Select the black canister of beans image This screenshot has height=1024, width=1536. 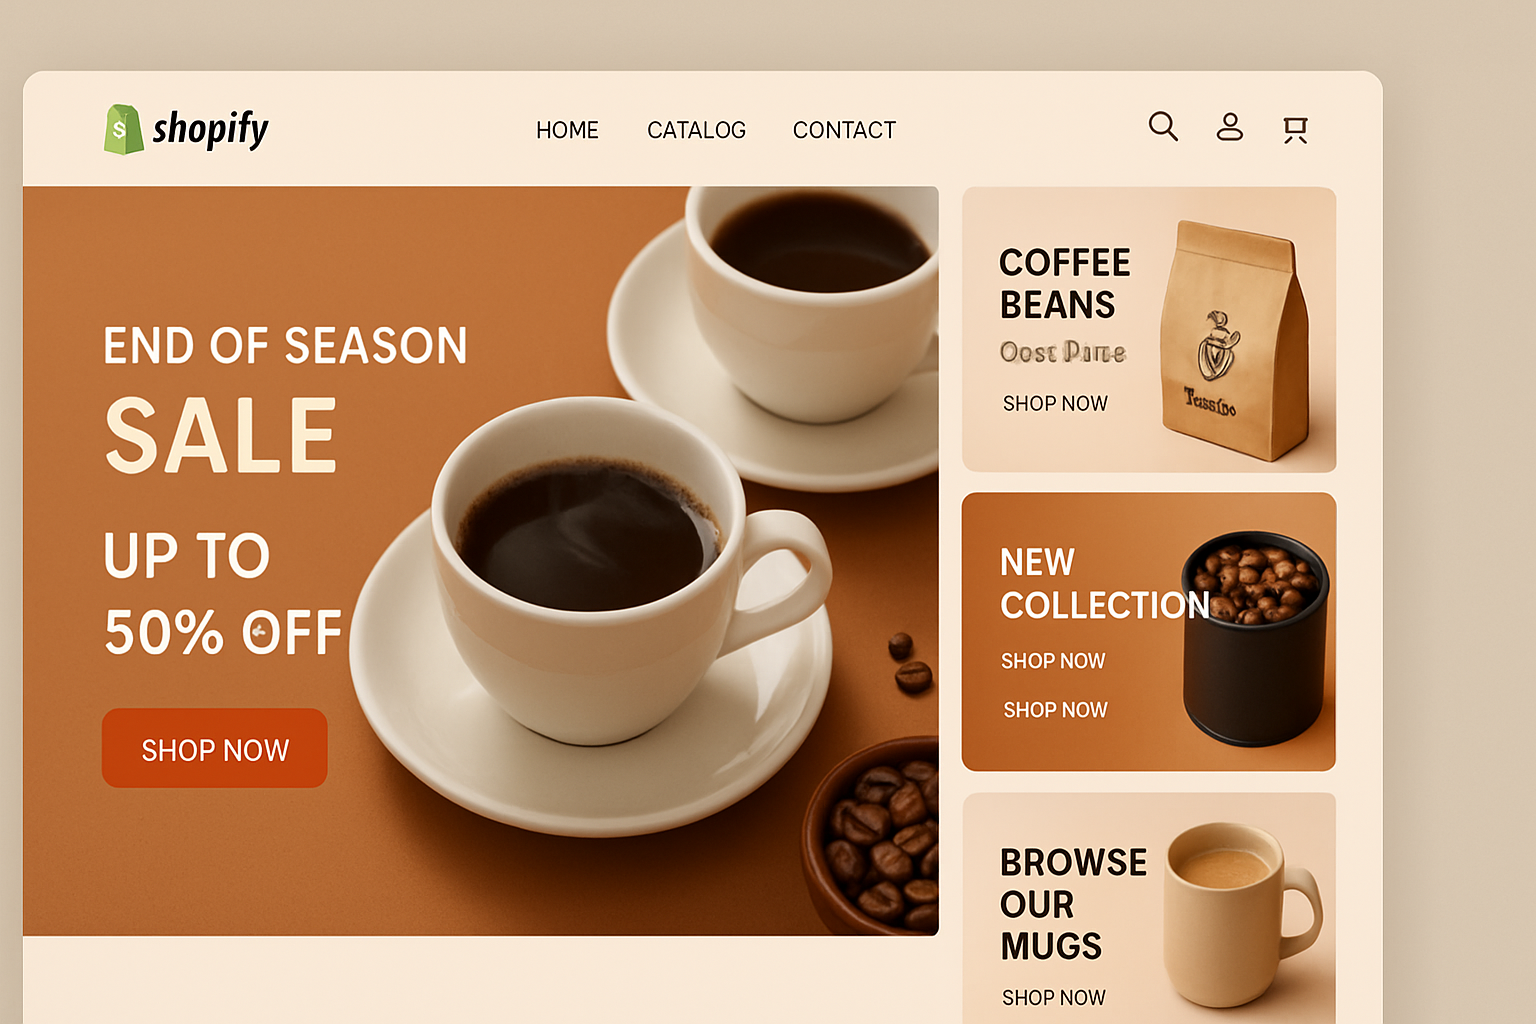[x=1256, y=638]
